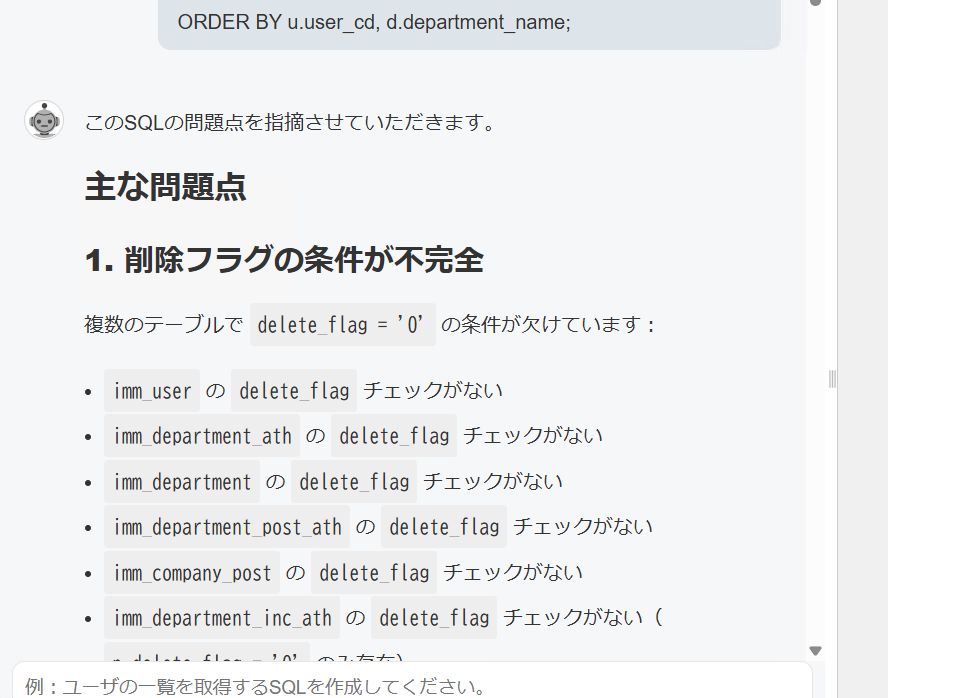The width and height of the screenshot is (961, 698).
Task: Click the imm_department_post_ath code badge
Action: (x=227, y=527)
